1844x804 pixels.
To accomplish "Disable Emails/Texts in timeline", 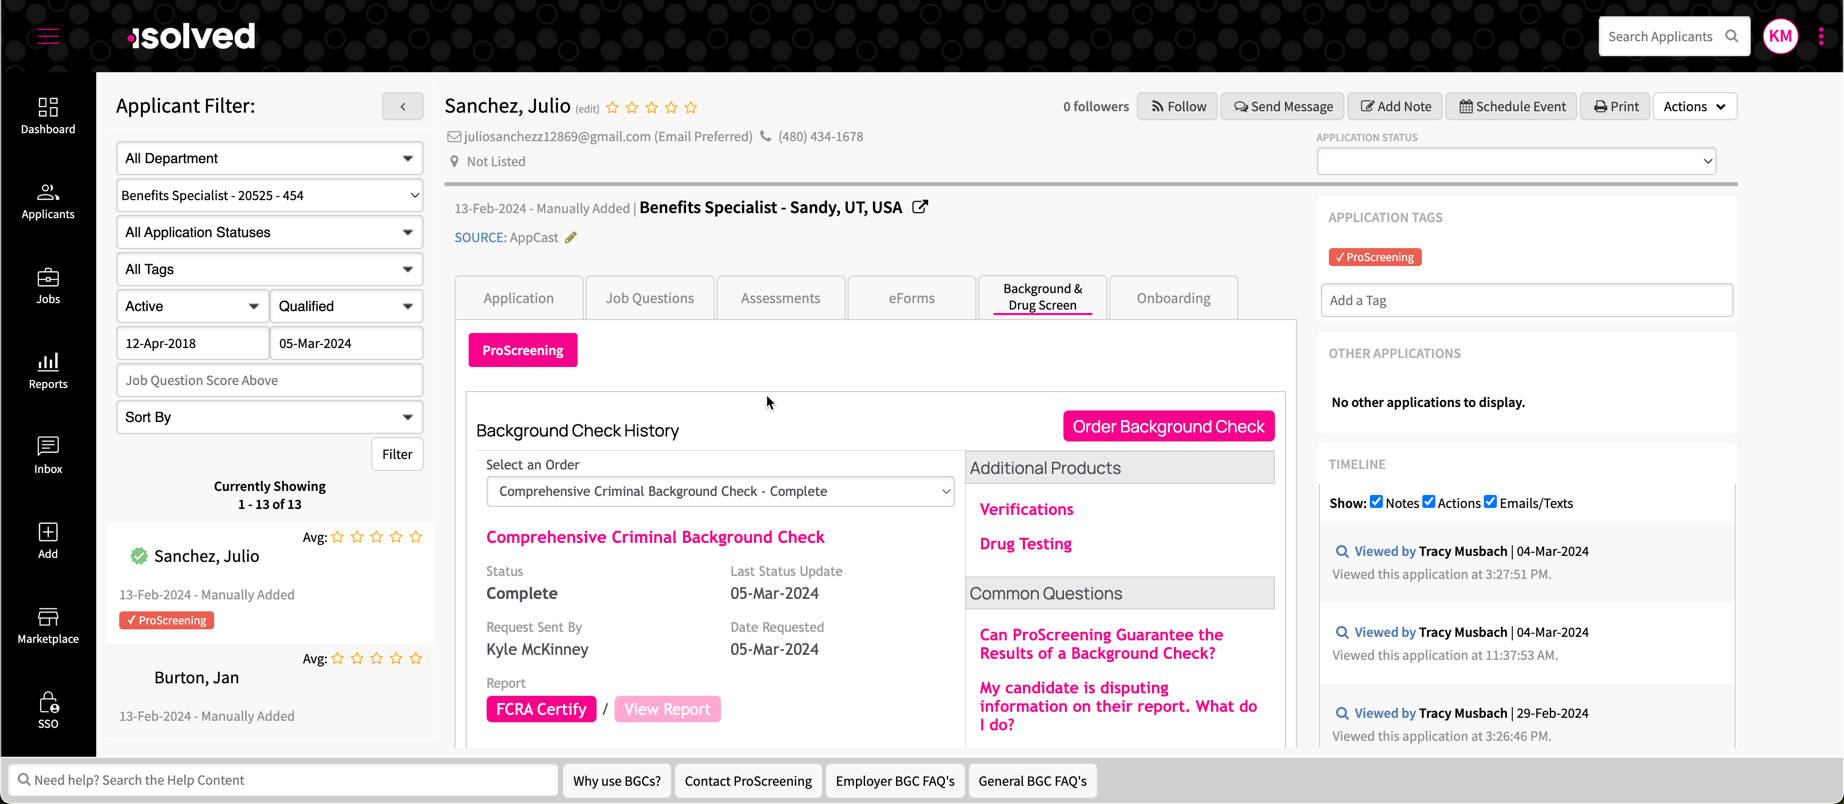I will (1490, 502).
